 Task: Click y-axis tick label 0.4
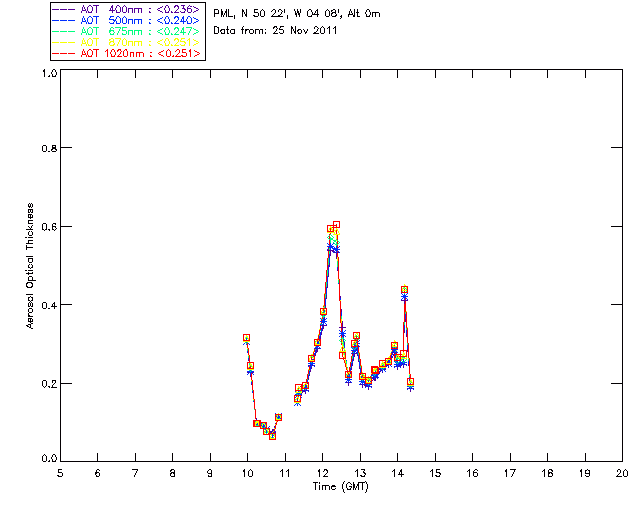[x=49, y=305]
